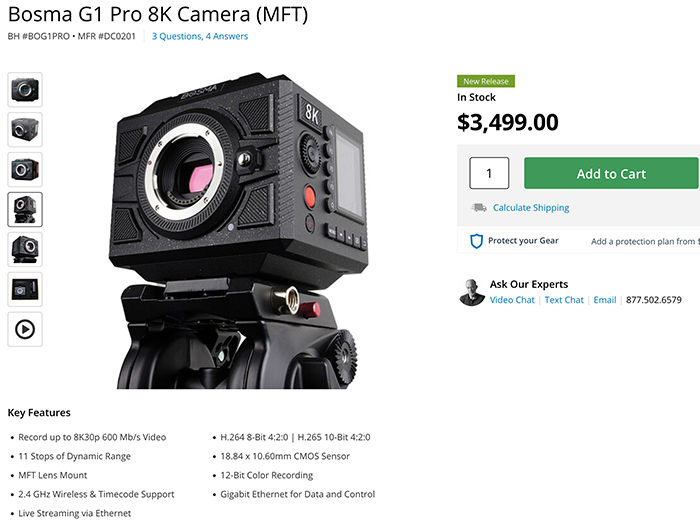Play the product video thumbnail
The height and width of the screenshot is (523, 700).
click(x=25, y=329)
